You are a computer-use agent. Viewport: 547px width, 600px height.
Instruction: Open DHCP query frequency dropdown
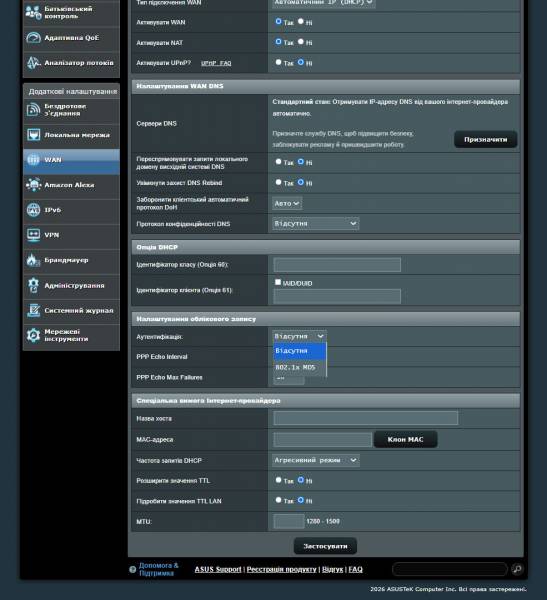point(316,460)
